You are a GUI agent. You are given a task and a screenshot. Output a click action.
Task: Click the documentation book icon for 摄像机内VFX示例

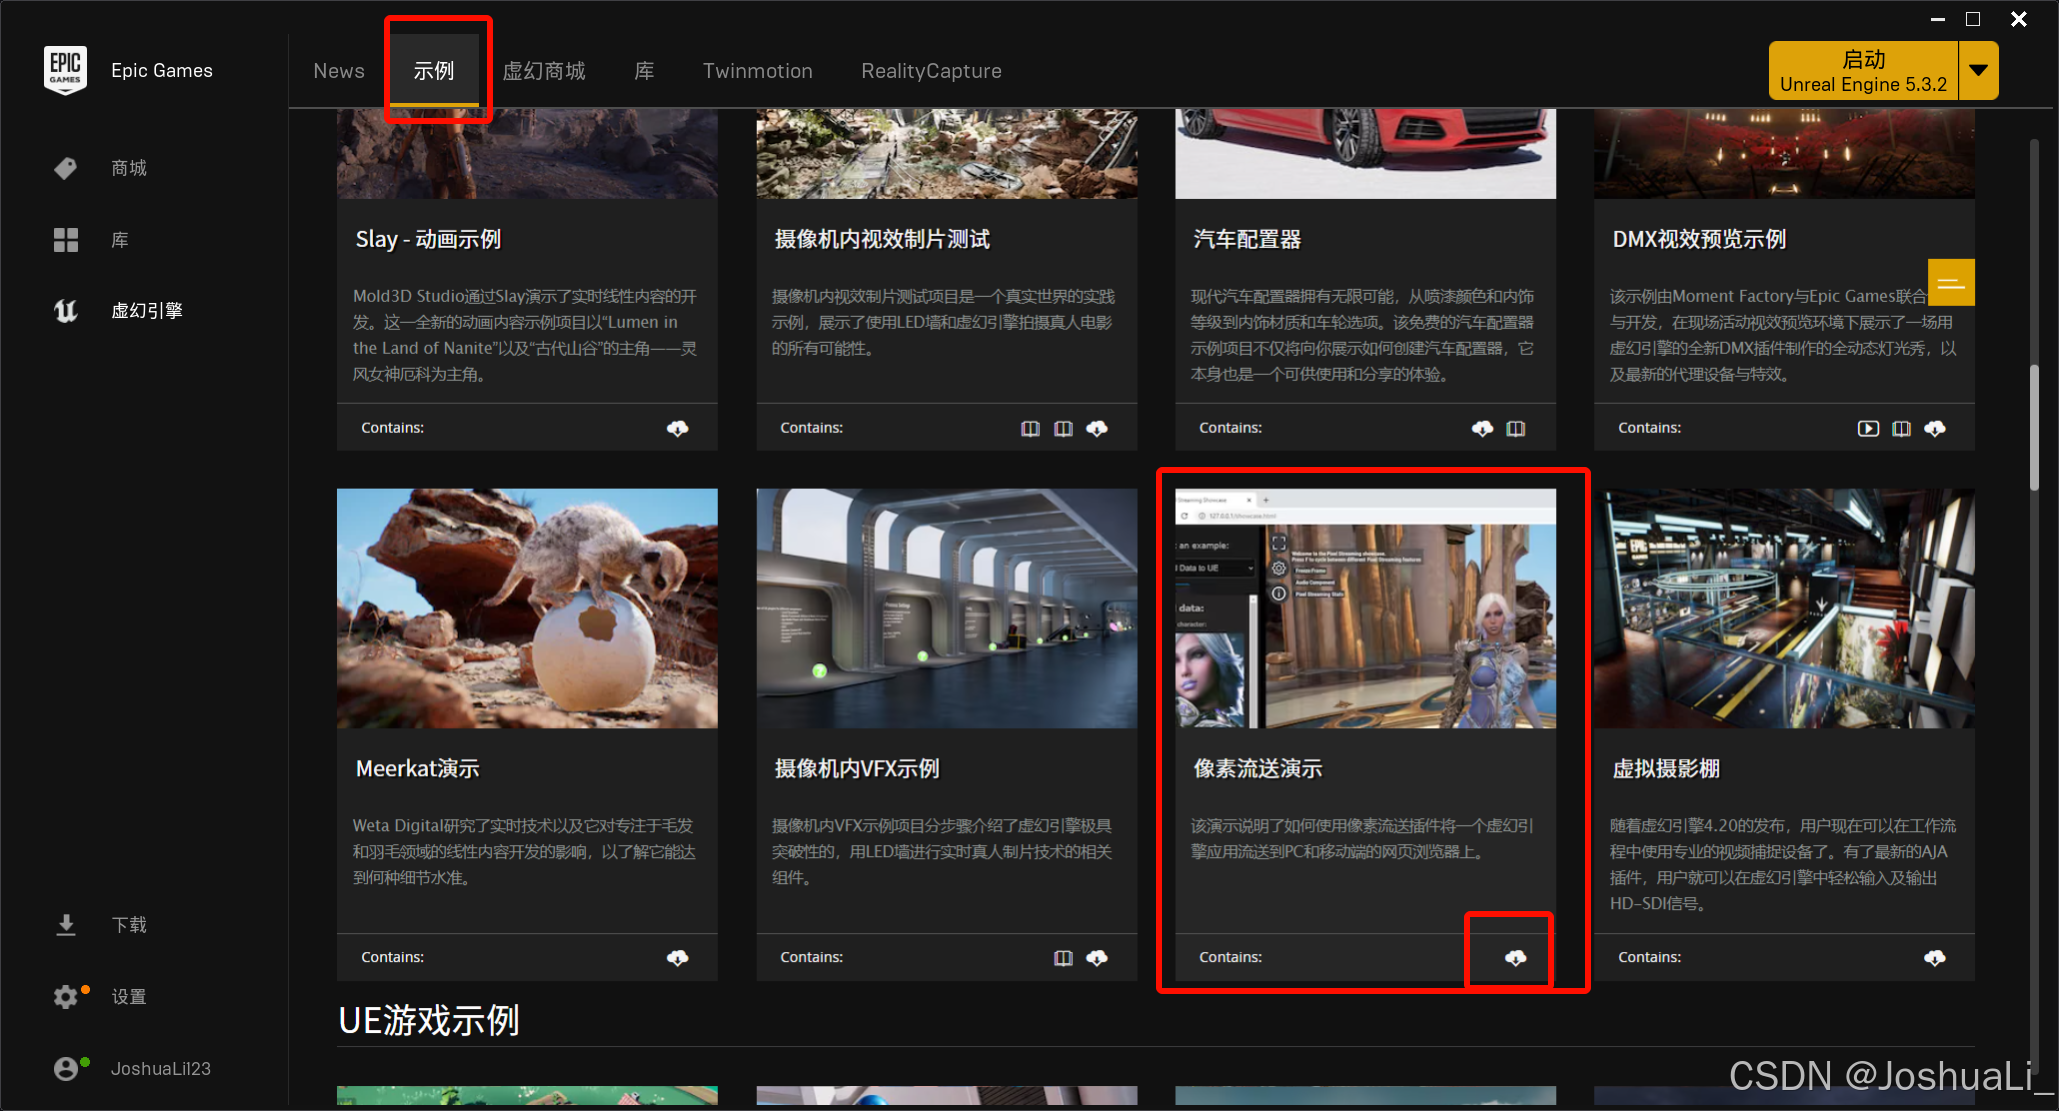click(x=1063, y=958)
